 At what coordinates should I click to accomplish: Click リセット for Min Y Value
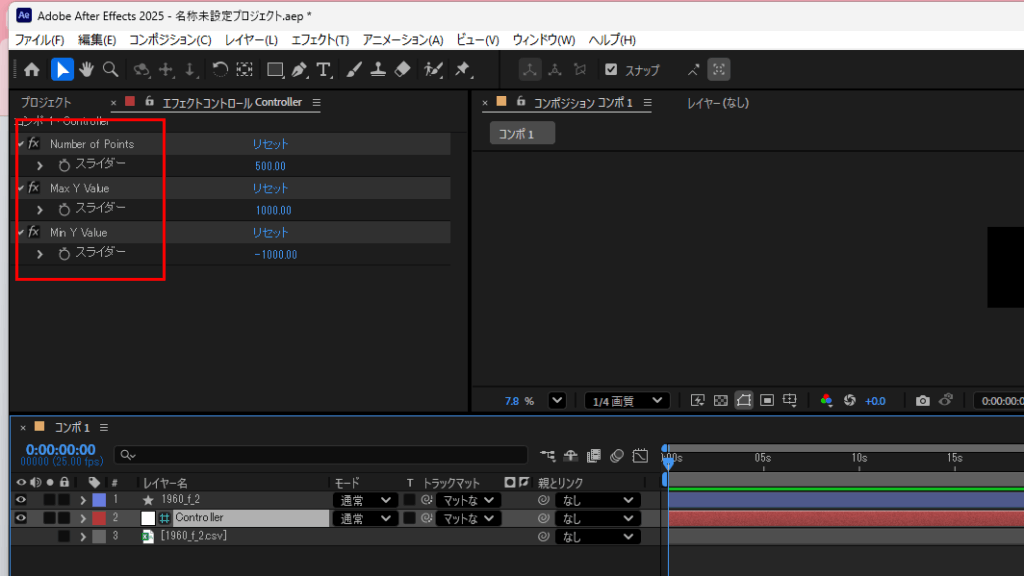pyautogui.click(x=270, y=232)
